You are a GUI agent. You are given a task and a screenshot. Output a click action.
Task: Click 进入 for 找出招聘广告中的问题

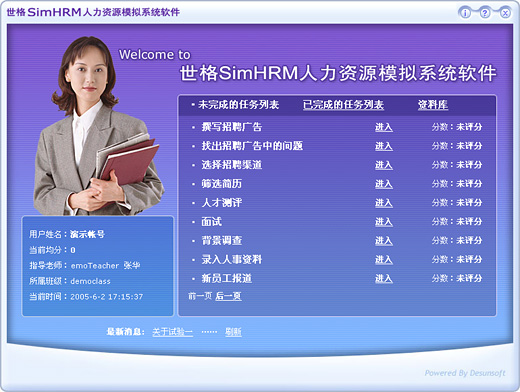click(384, 146)
